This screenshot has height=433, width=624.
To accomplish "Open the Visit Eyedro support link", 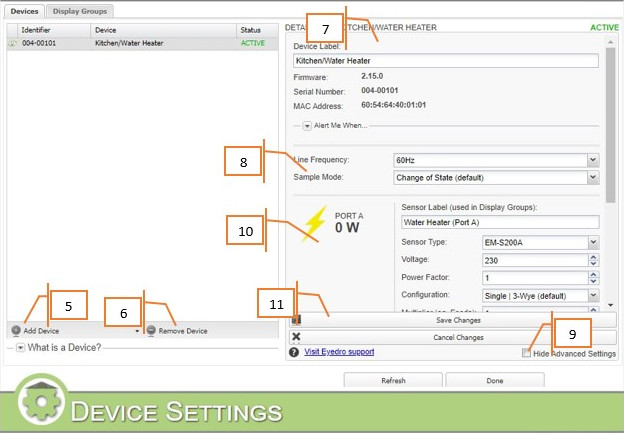I will point(339,352).
